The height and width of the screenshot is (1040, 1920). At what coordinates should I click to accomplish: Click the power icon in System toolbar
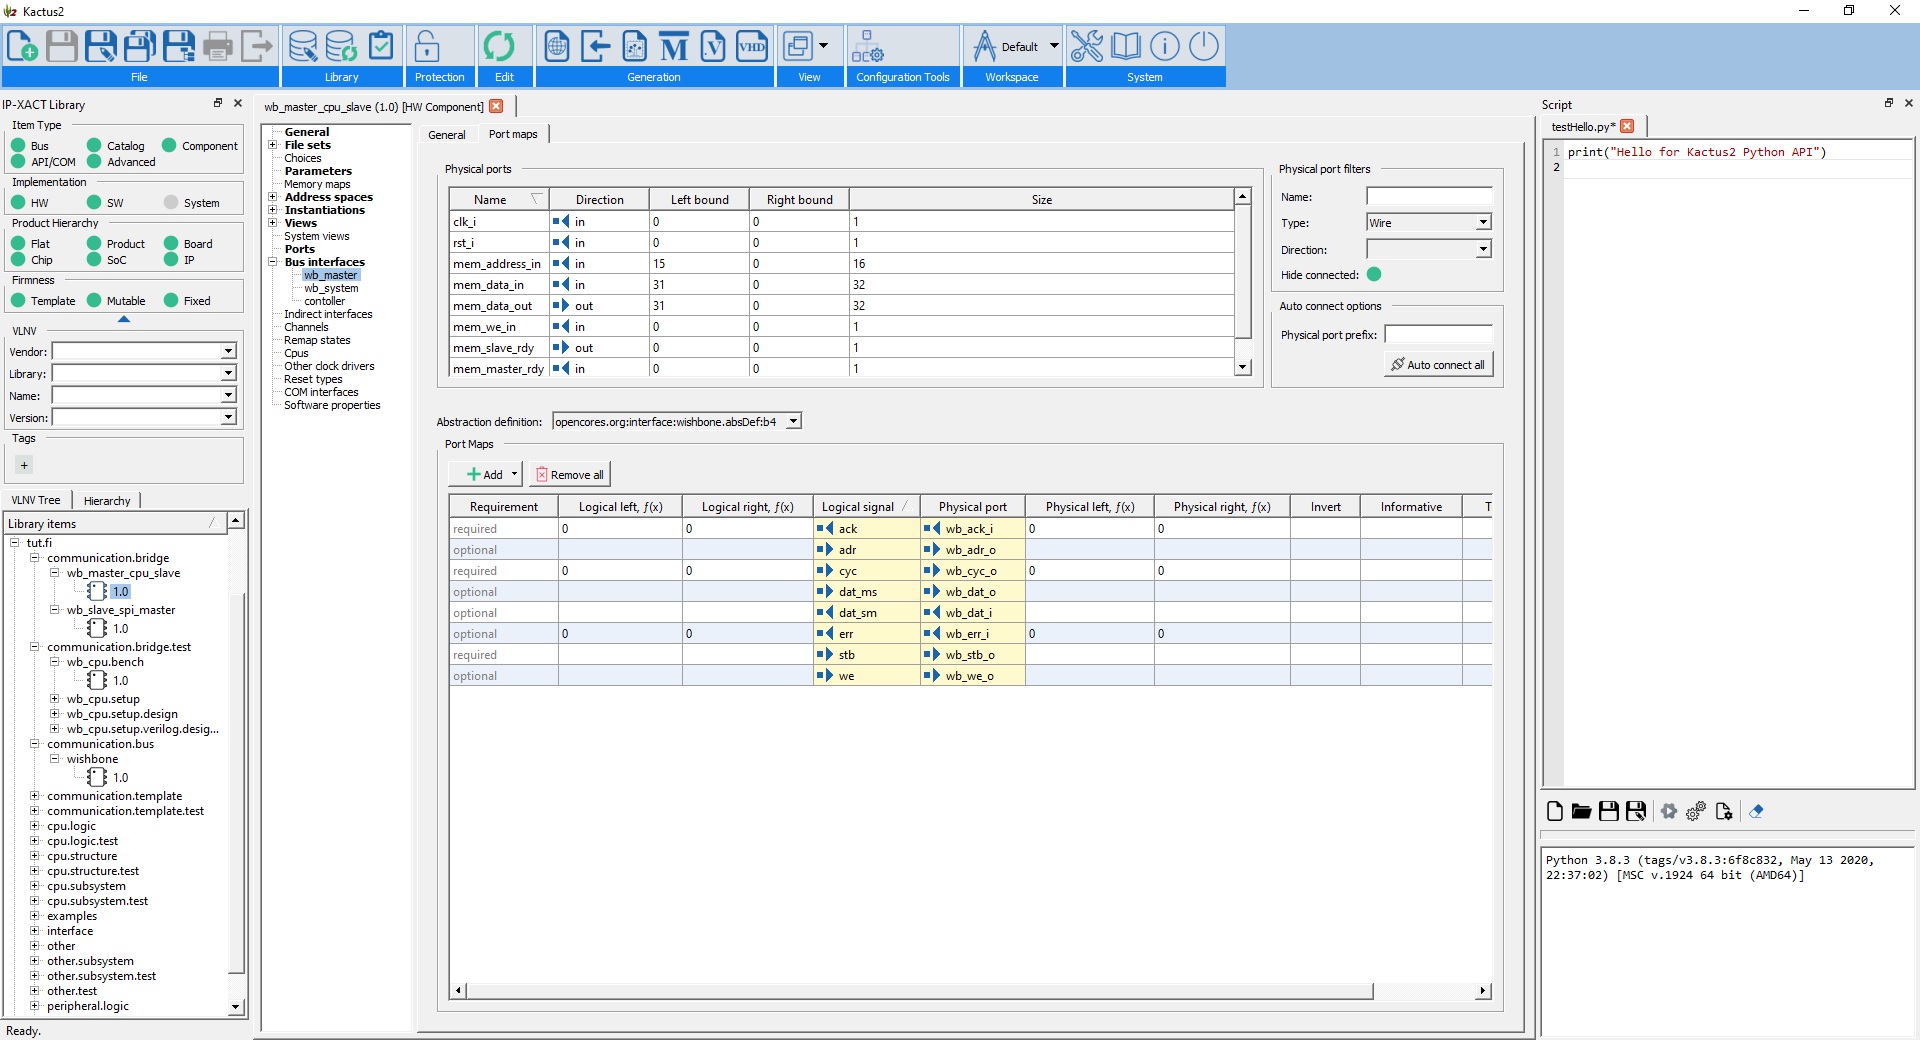coord(1204,47)
